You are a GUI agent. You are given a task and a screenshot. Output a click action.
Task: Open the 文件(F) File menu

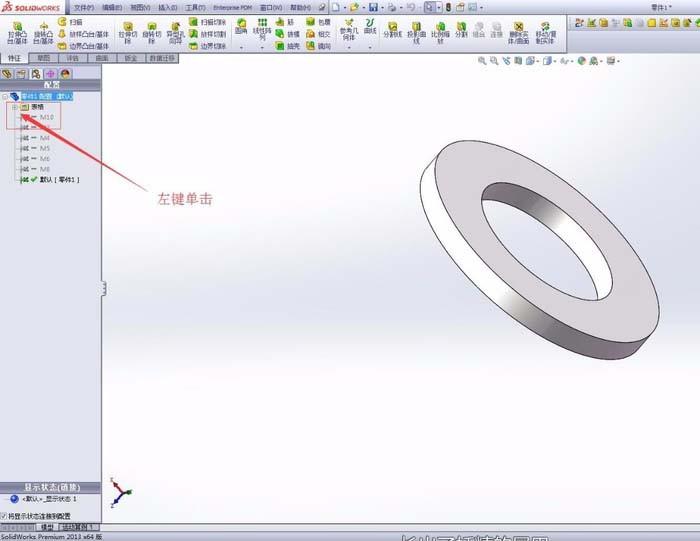(x=83, y=8)
